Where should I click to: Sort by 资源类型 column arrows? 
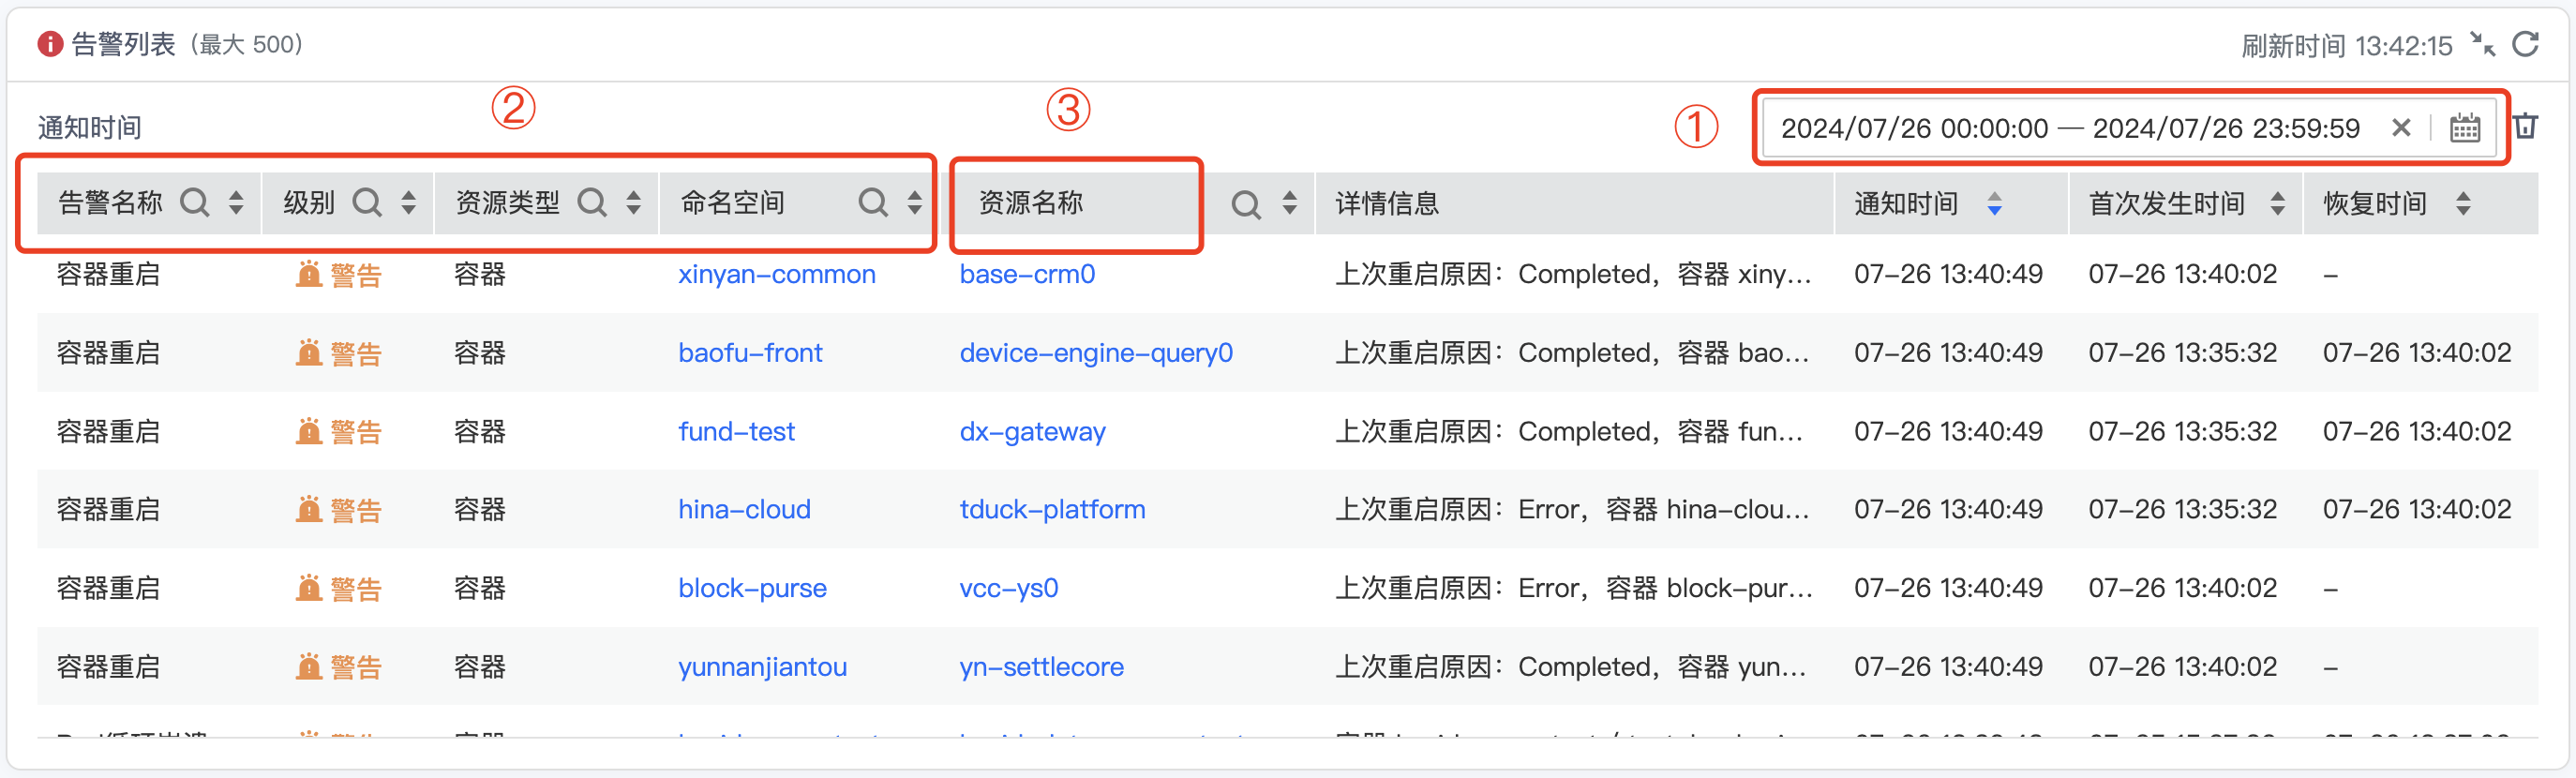coord(633,203)
